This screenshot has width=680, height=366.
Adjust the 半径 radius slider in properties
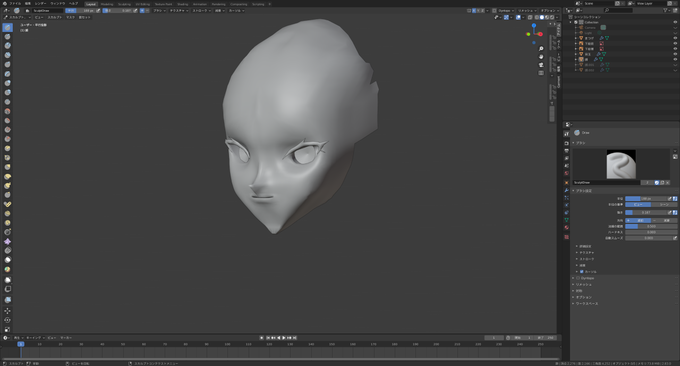tap(646, 199)
